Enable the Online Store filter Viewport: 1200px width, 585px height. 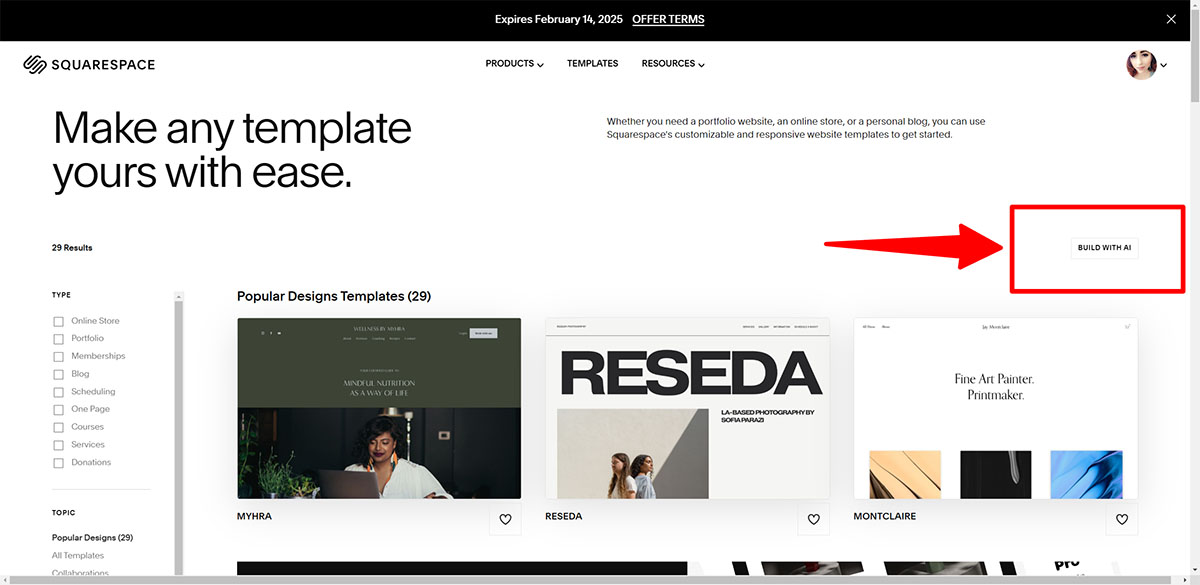(x=58, y=320)
